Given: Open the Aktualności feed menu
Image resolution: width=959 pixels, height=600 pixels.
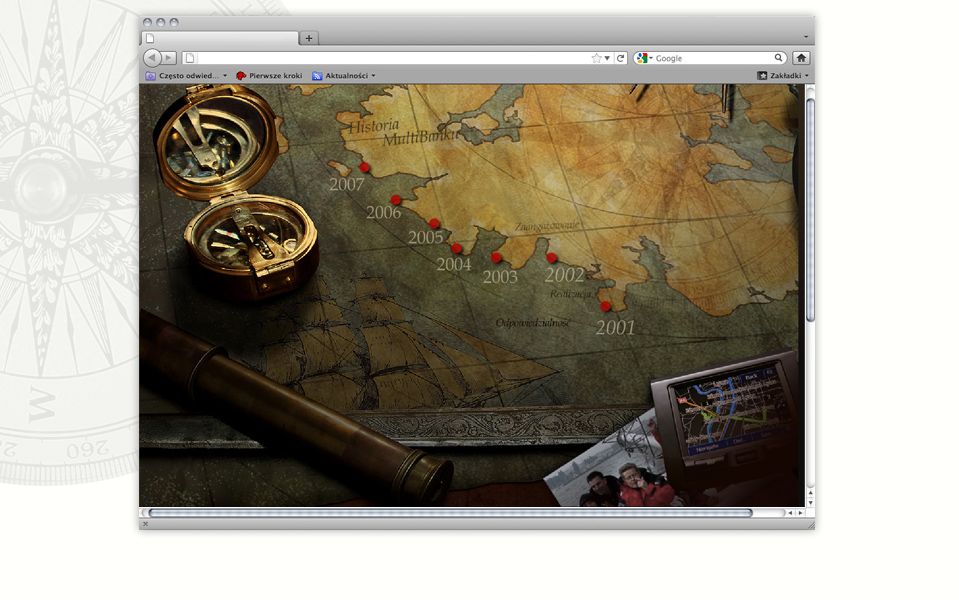Looking at the screenshot, I should click(x=344, y=76).
